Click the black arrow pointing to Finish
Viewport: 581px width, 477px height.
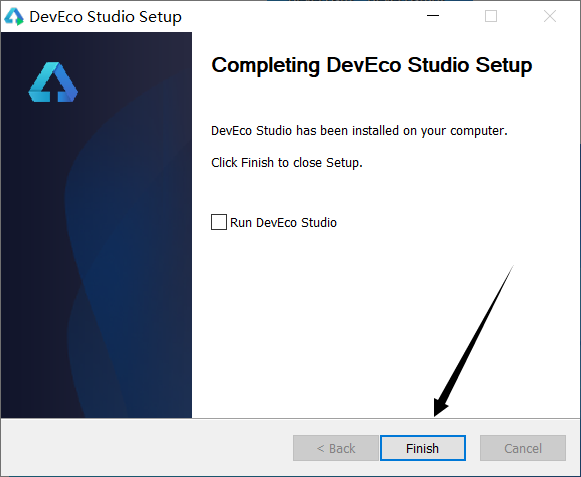[x=474, y=341]
